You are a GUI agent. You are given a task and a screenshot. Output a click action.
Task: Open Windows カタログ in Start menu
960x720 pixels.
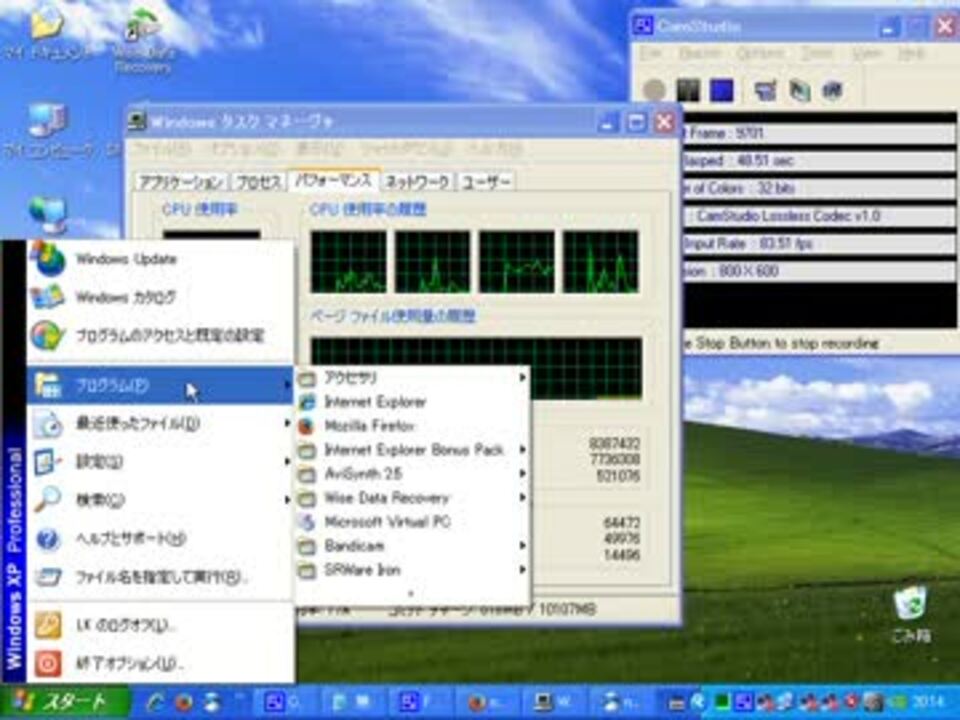pos(160,297)
